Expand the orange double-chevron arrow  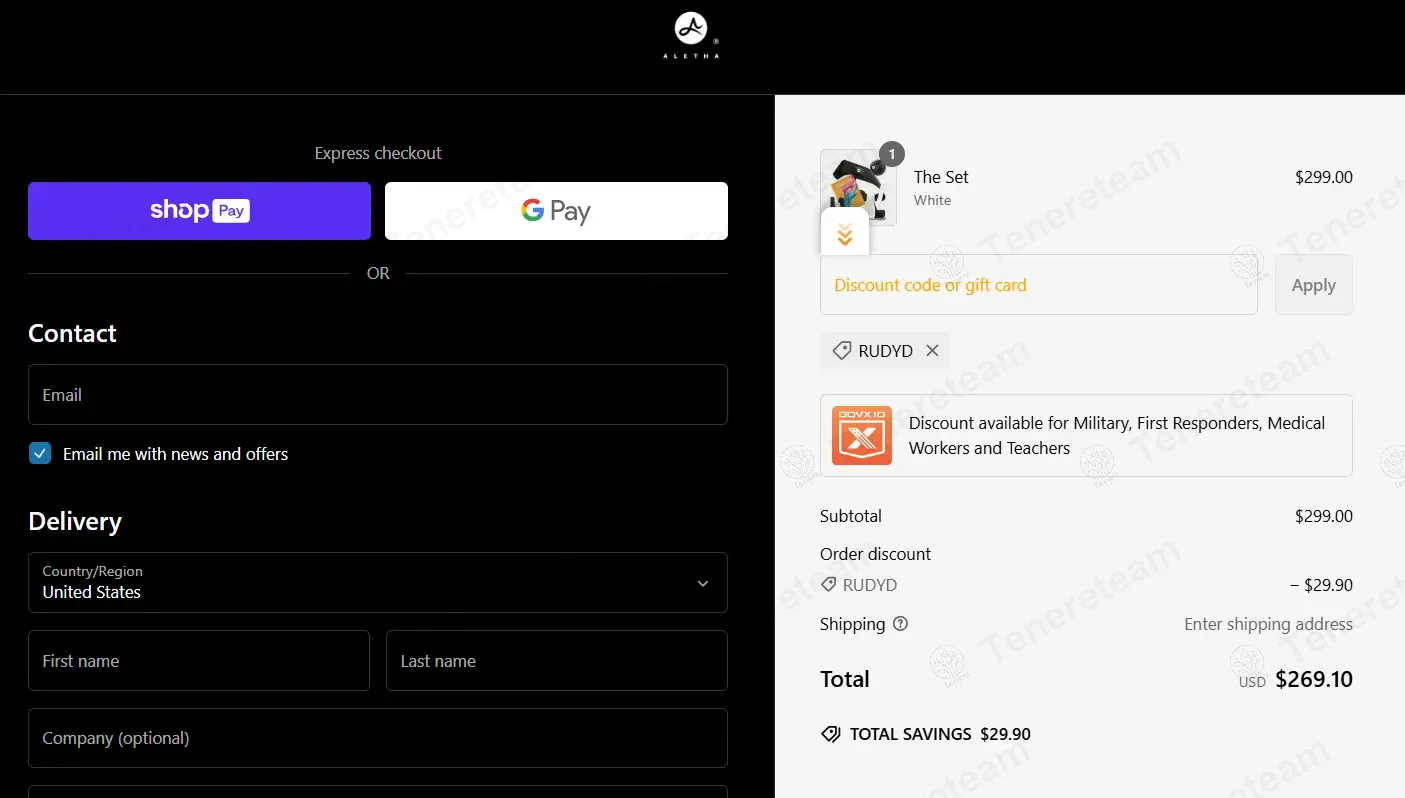(845, 235)
